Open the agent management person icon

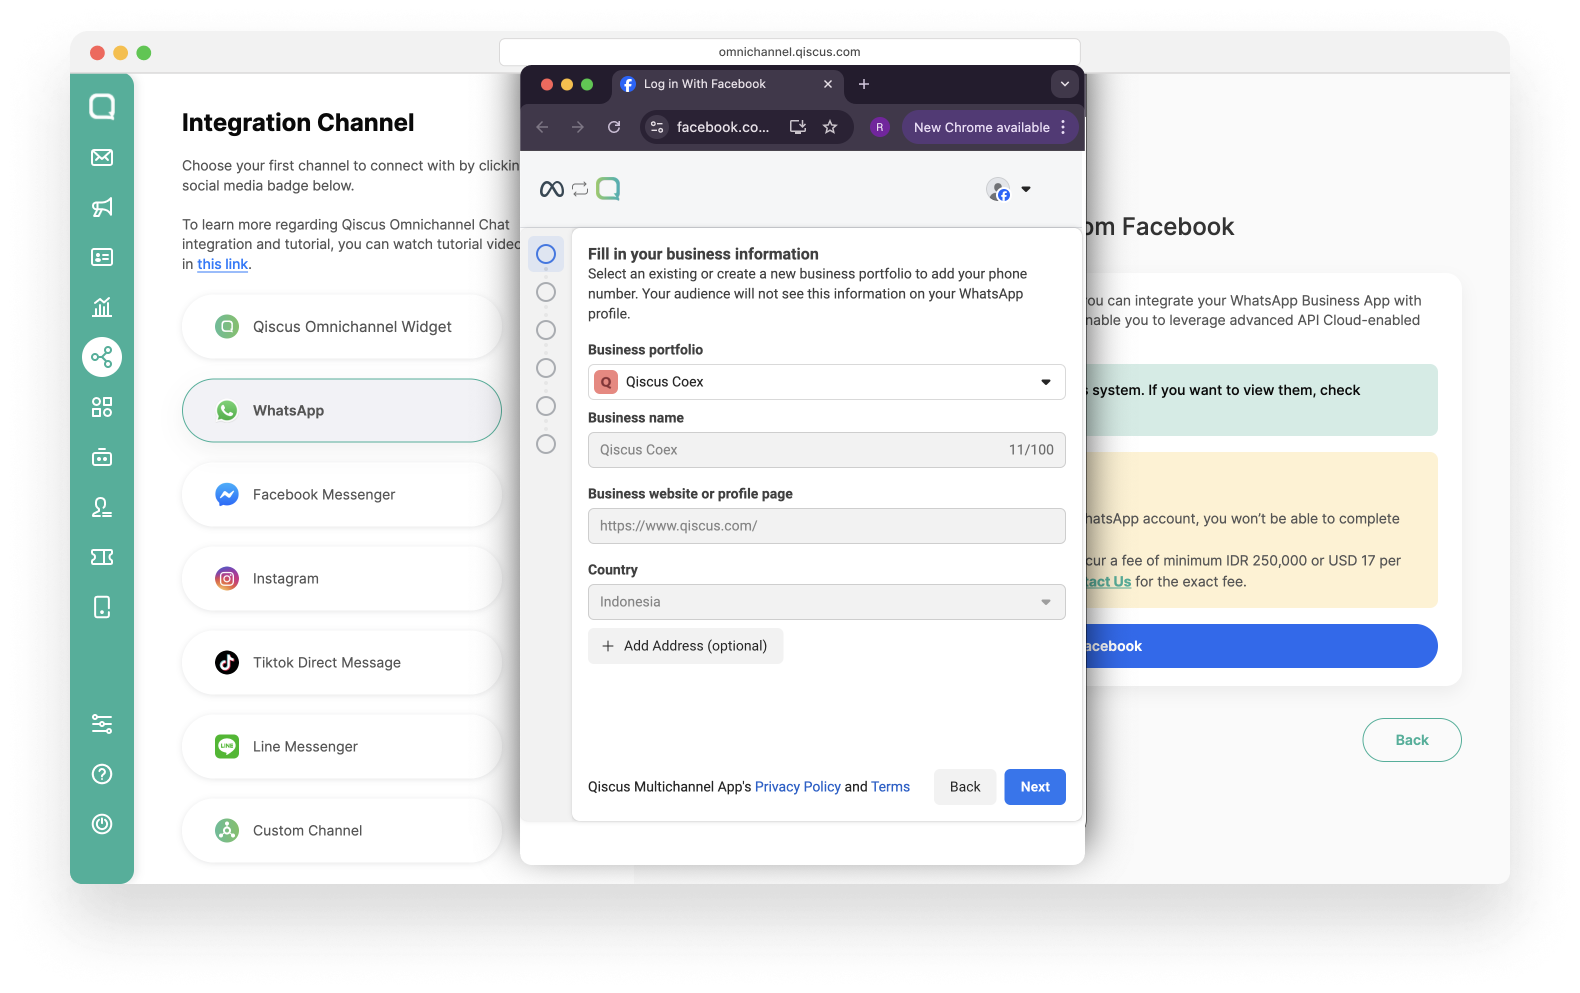pos(102,507)
